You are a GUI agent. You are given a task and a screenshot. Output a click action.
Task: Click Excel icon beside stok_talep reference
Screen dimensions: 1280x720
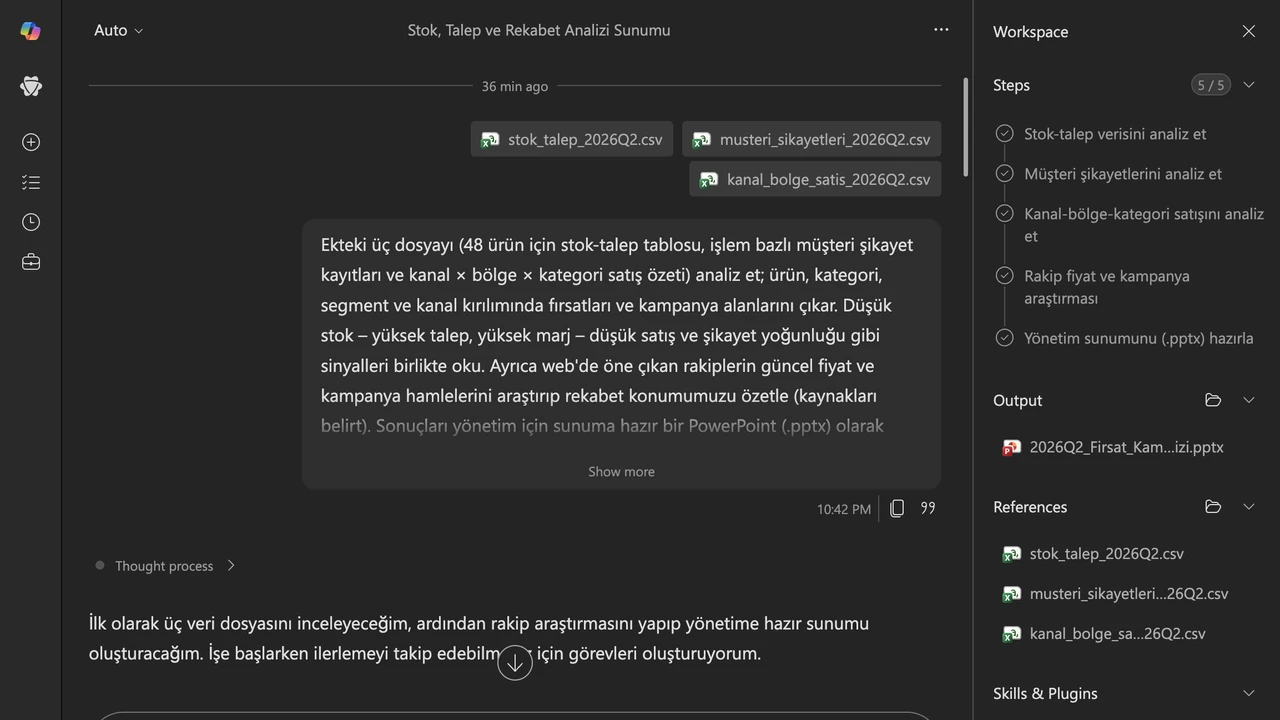[x=1011, y=554]
